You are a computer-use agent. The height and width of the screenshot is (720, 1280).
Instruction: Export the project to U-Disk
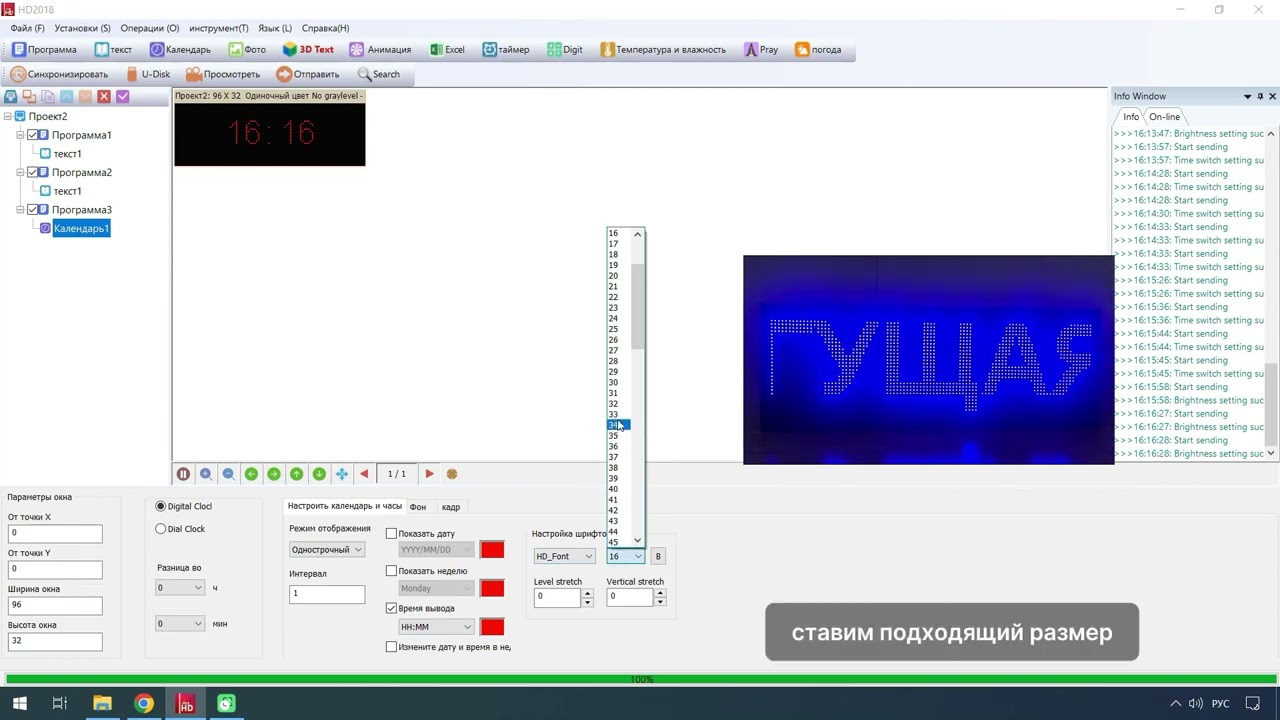pos(148,74)
